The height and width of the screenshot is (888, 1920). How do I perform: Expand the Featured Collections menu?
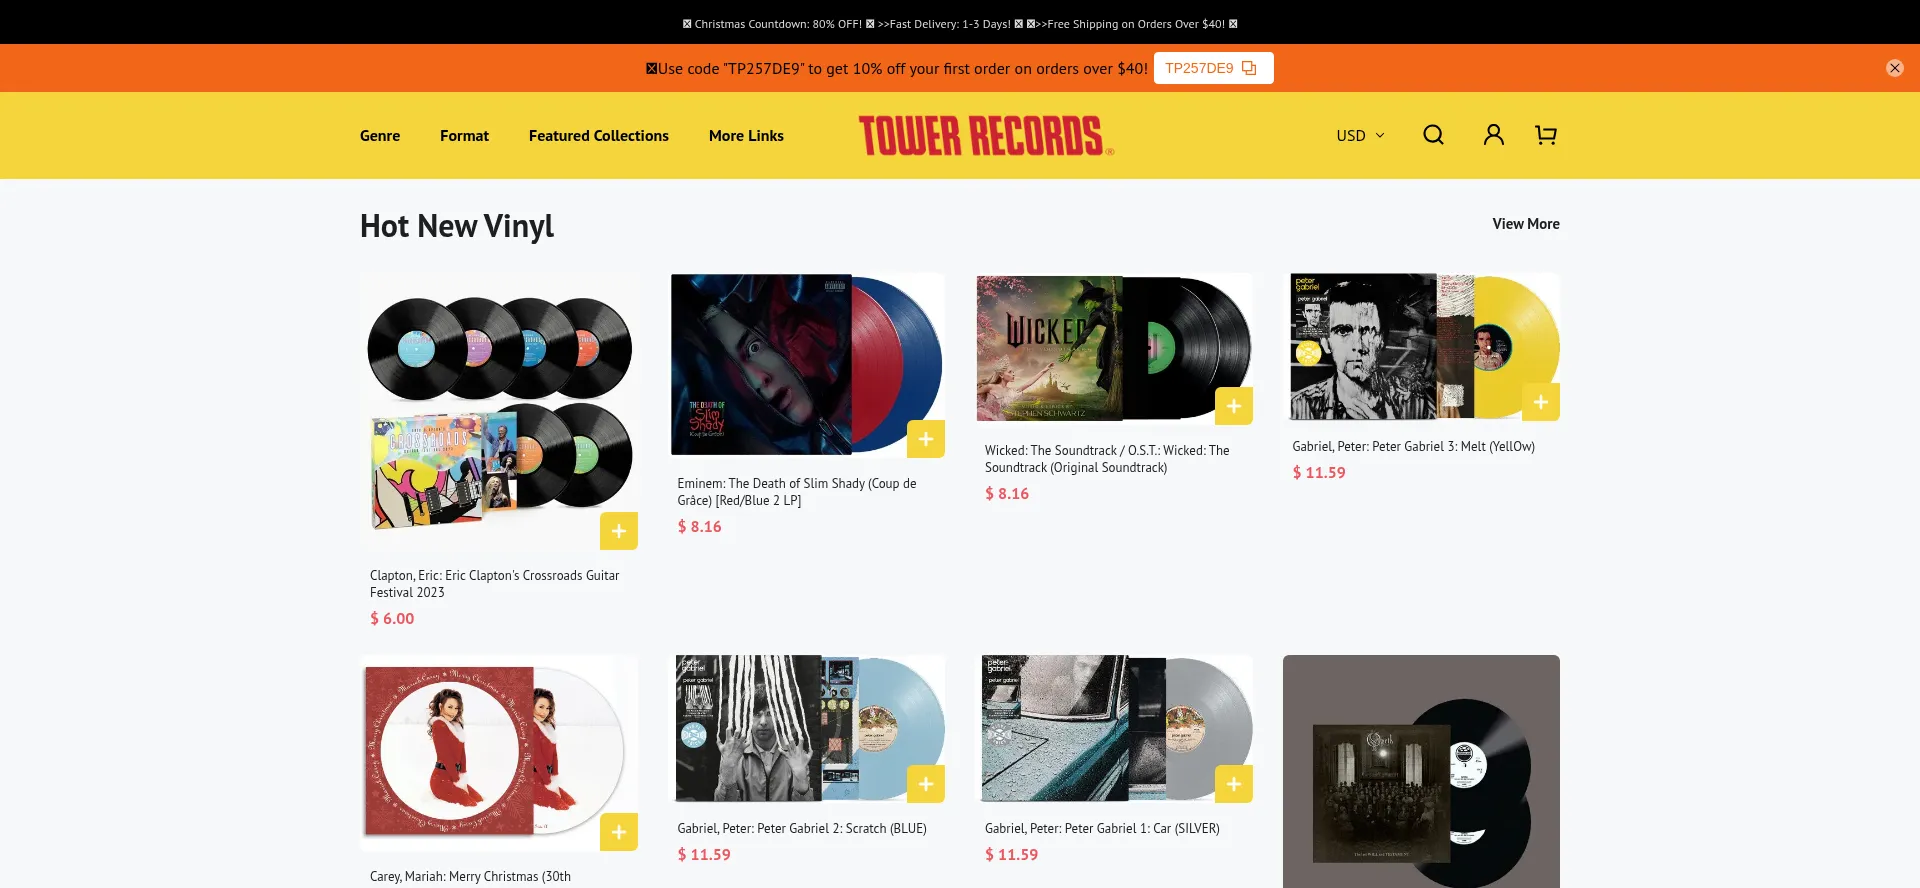pyautogui.click(x=599, y=135)
